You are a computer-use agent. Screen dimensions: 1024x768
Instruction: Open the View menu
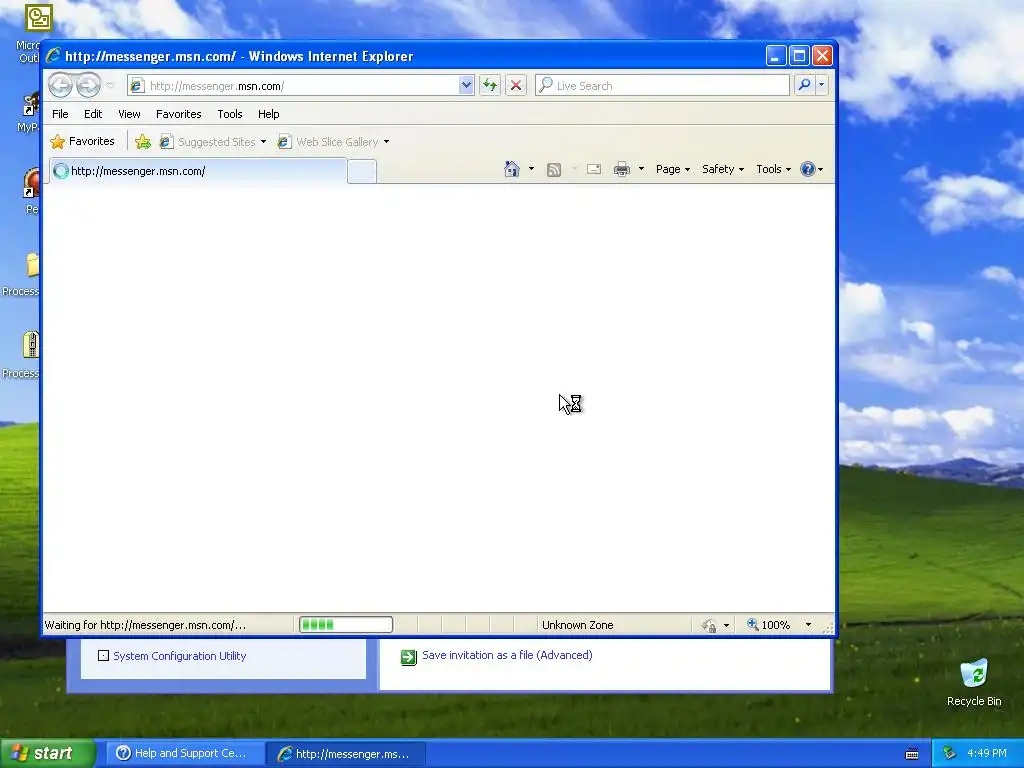coord(129,114)
